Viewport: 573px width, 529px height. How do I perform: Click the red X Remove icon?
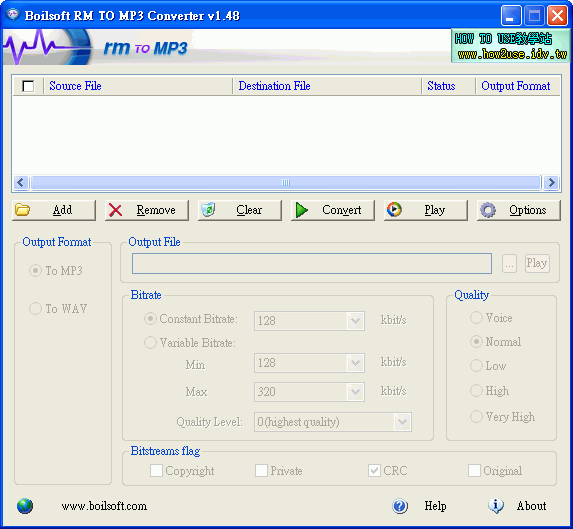coord(115,210)
